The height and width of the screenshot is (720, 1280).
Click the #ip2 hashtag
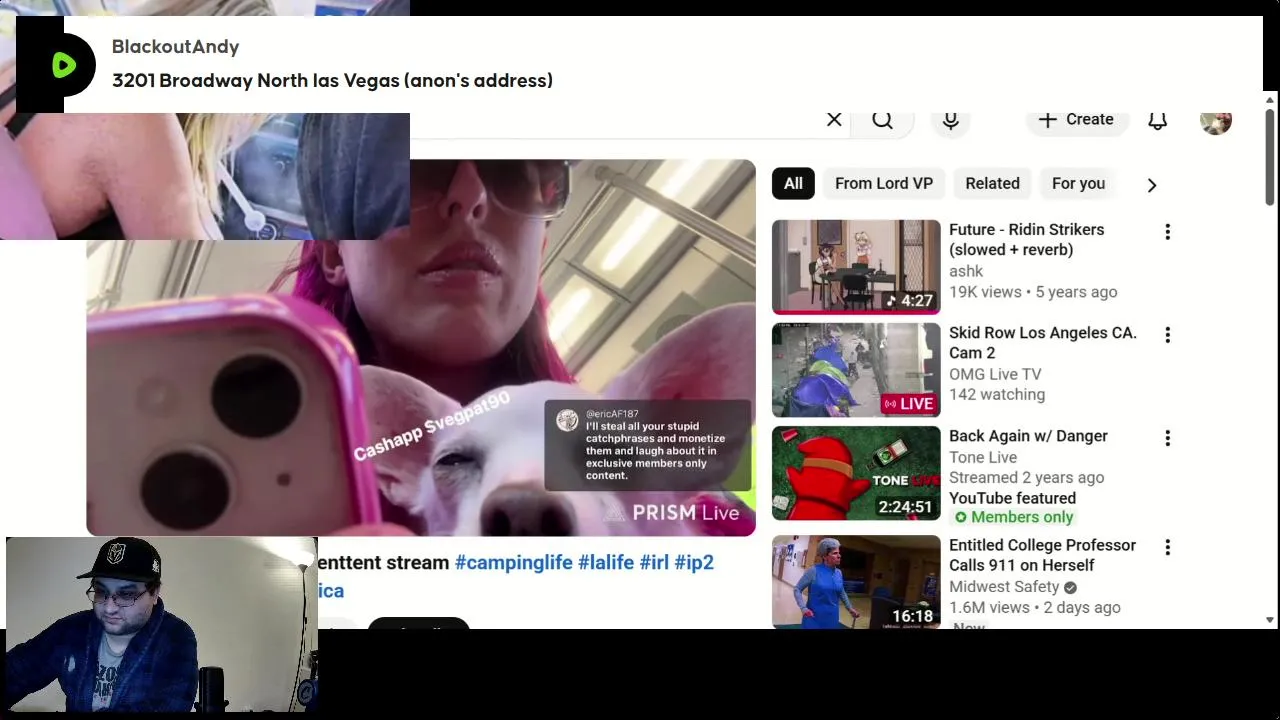coord(694,563)
